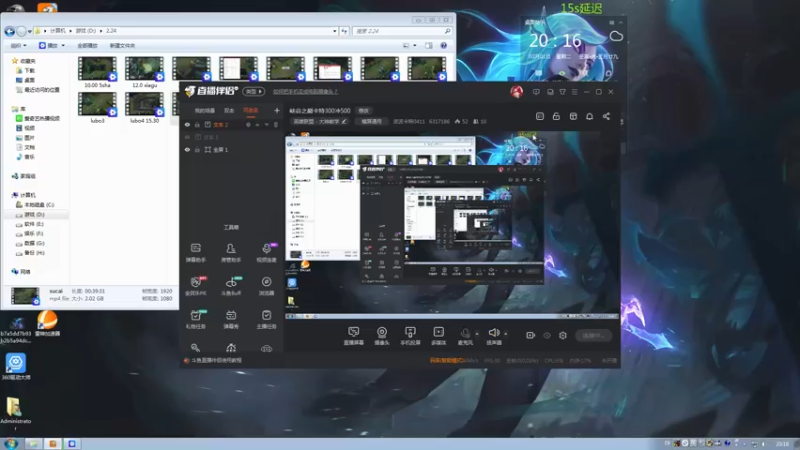The width and height of the screenshot is (800, 450).
Task: Click the mode switch pill next to logo
Action: click(x=254, y=92)
